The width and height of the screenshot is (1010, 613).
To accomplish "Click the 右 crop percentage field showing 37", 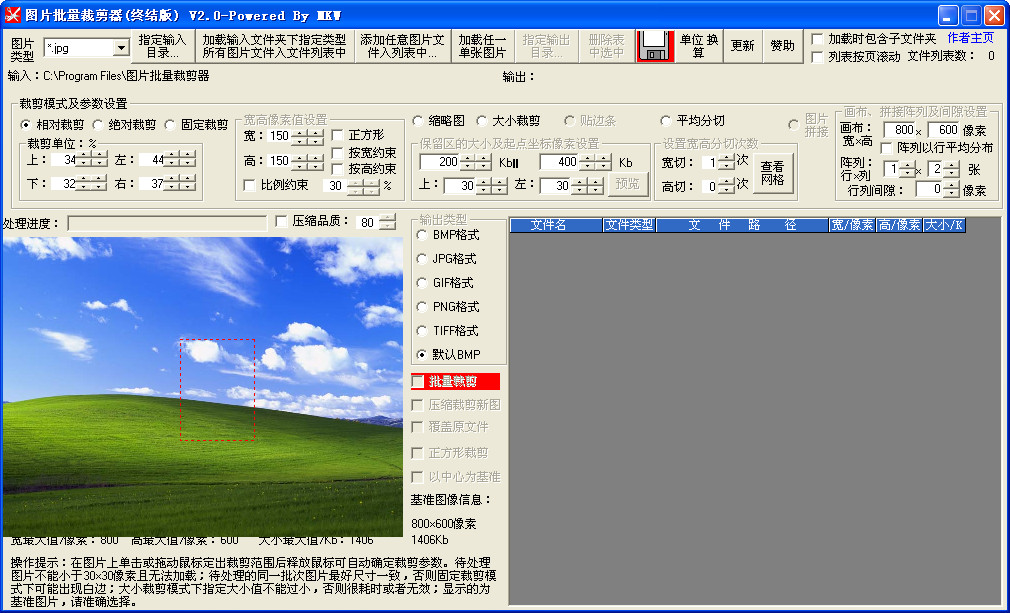I will (152, 184).
